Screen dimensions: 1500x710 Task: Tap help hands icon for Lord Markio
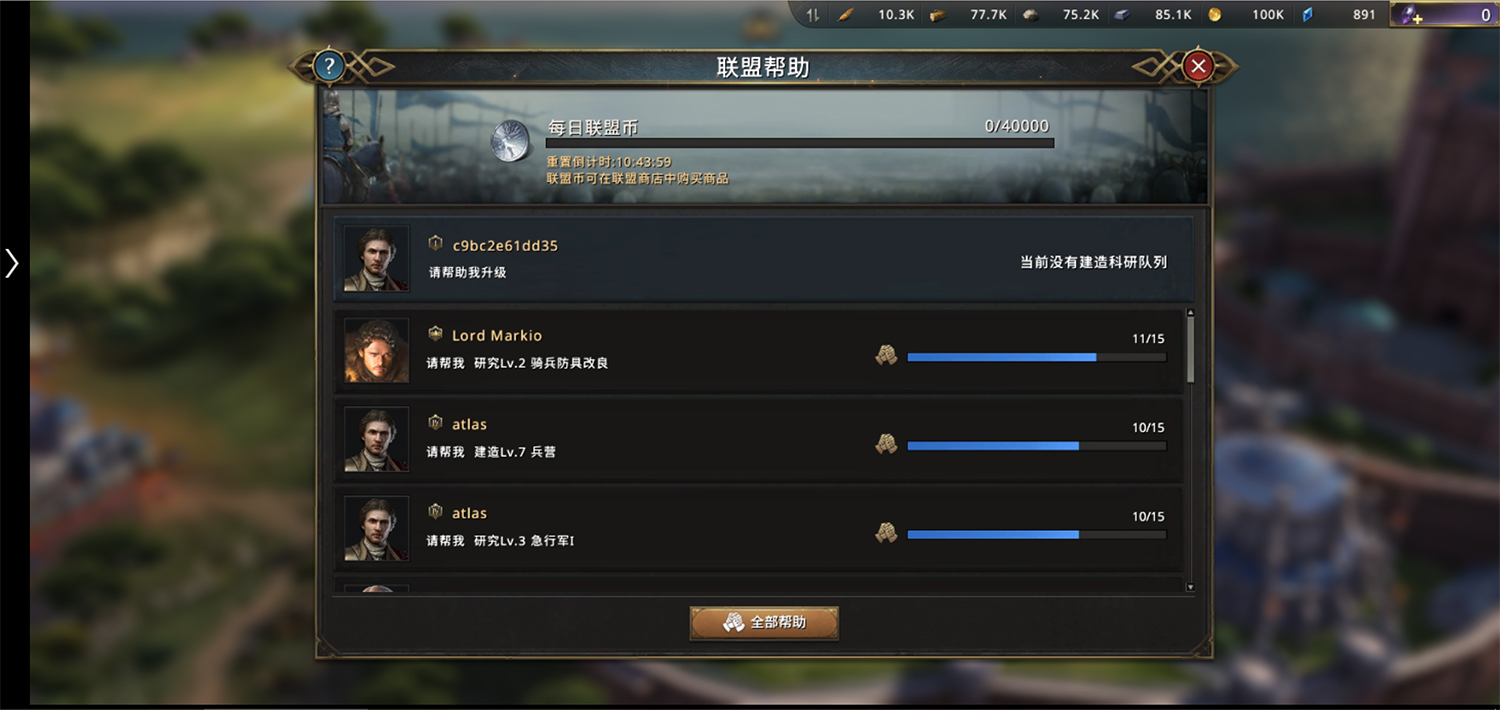coord(886,356)
